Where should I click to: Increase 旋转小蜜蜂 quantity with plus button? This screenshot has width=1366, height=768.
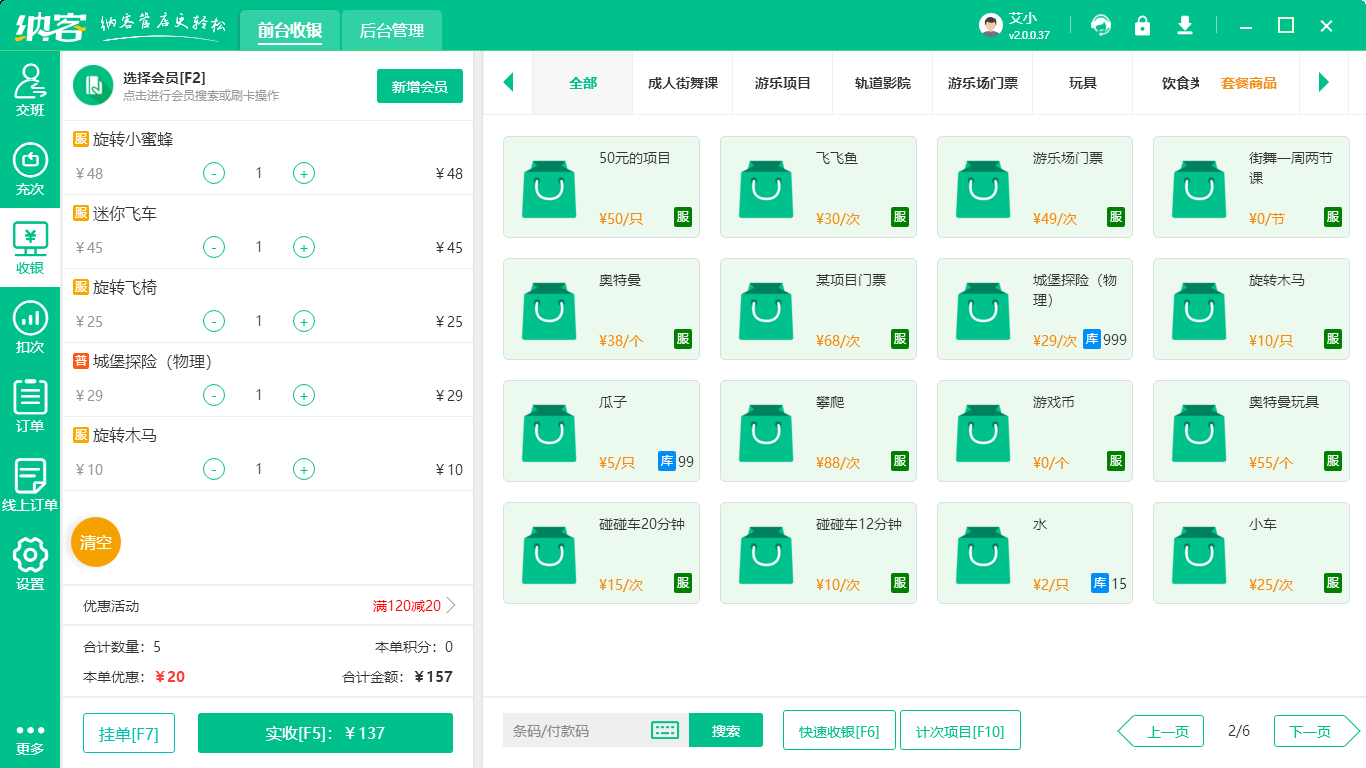304,173
